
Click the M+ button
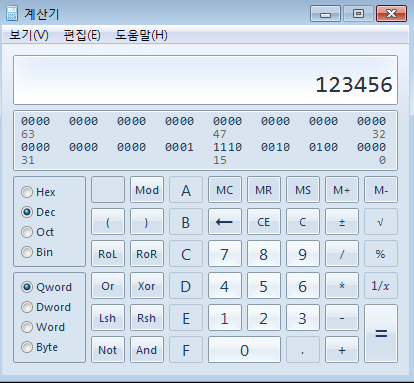342,190
